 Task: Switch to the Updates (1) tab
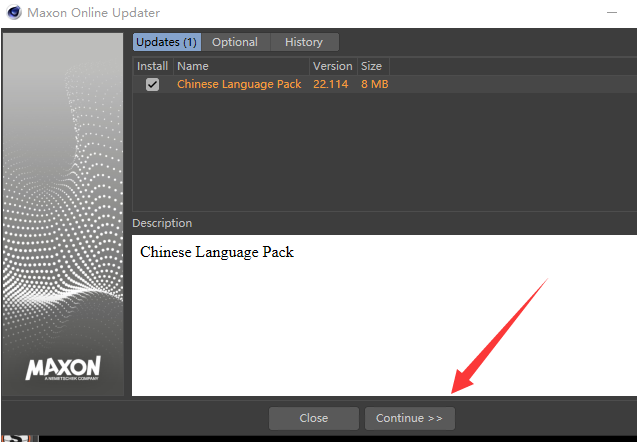click(x=167, y=42)
